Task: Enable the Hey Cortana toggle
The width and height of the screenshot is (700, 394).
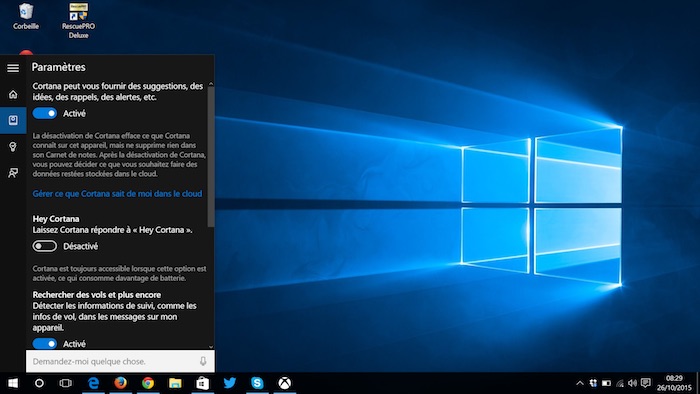Action: point(45,246)
